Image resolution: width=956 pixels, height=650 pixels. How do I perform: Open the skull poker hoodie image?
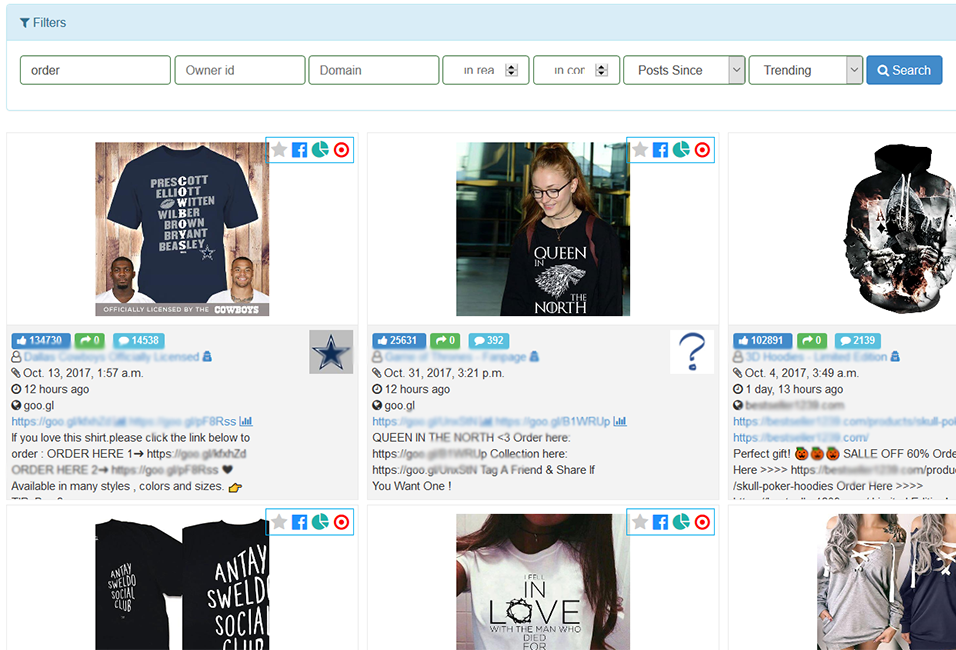900,229
